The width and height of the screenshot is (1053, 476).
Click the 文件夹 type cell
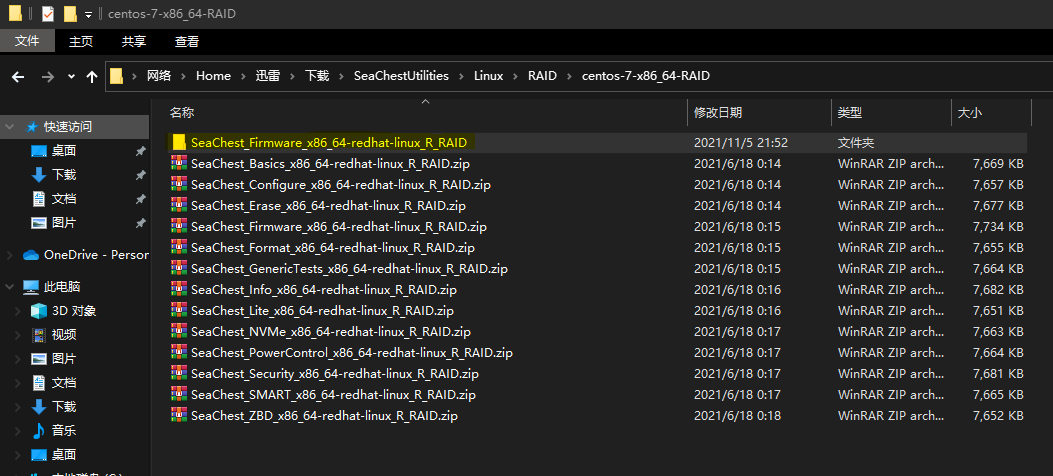(856, 142)
